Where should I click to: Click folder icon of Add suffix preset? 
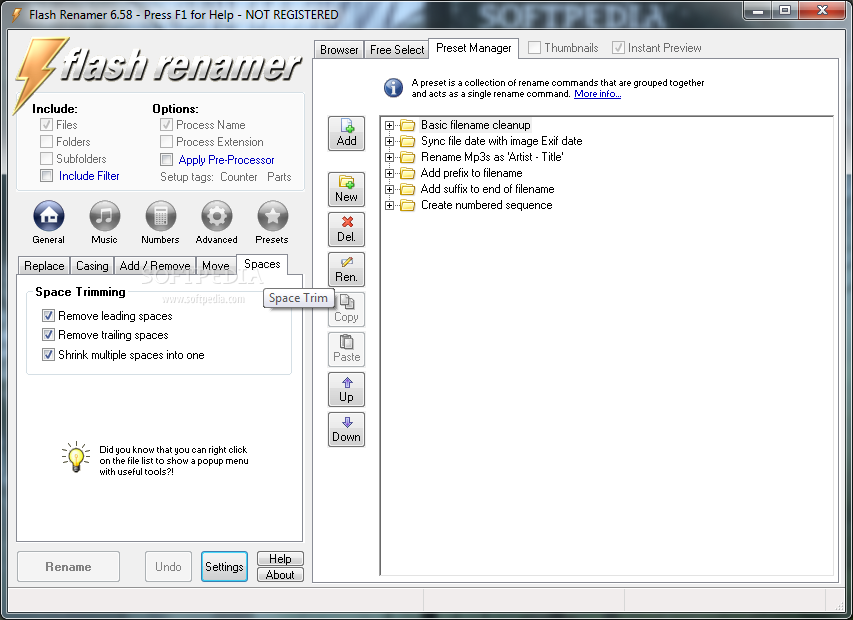[x=407, y=190]
